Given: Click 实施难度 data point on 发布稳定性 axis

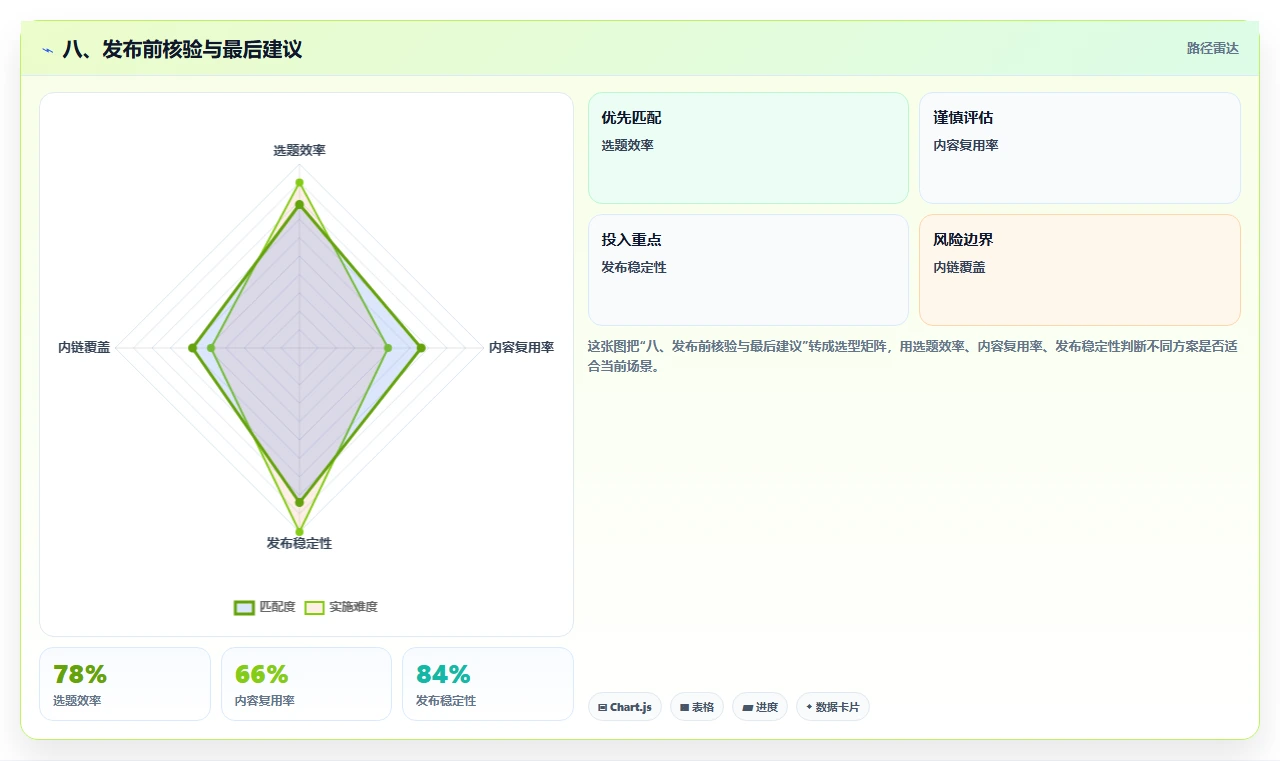Looking at the screenshot, I should point(299,531).
